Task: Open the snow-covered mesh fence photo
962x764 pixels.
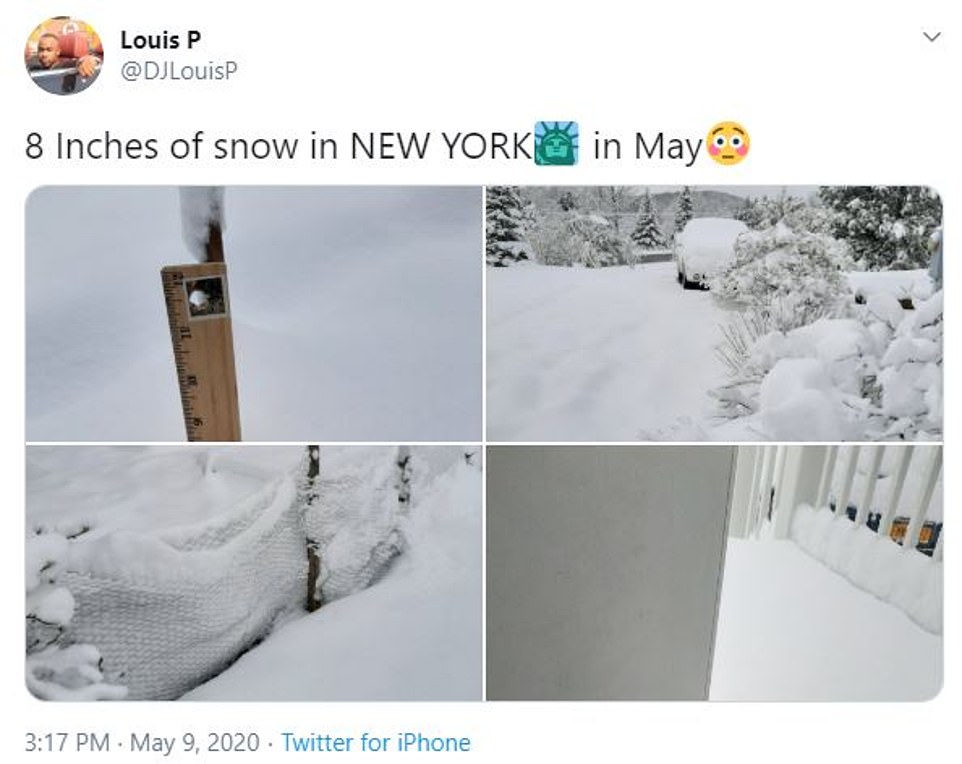Action: tap(254, 573)
